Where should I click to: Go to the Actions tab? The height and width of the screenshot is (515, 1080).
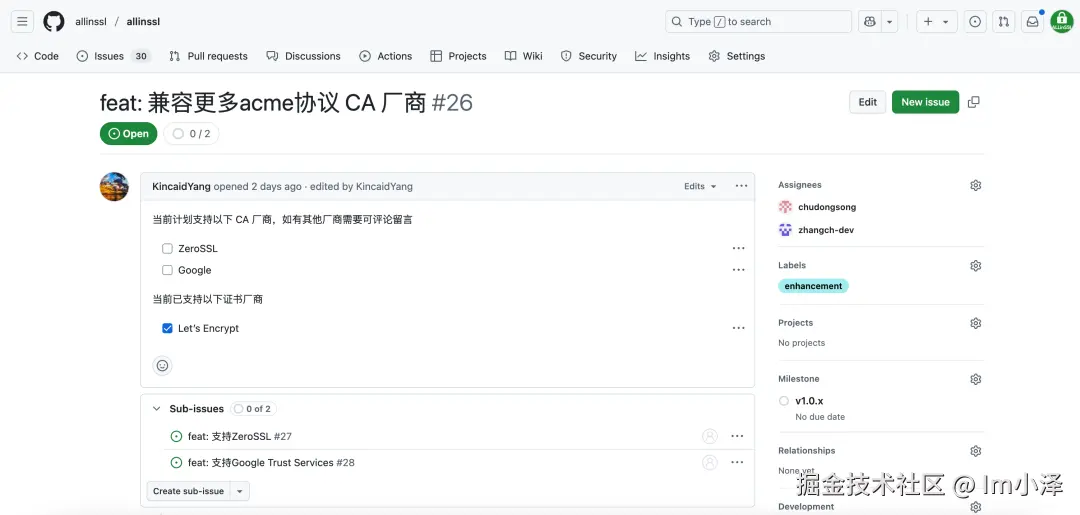click(386, 56)
